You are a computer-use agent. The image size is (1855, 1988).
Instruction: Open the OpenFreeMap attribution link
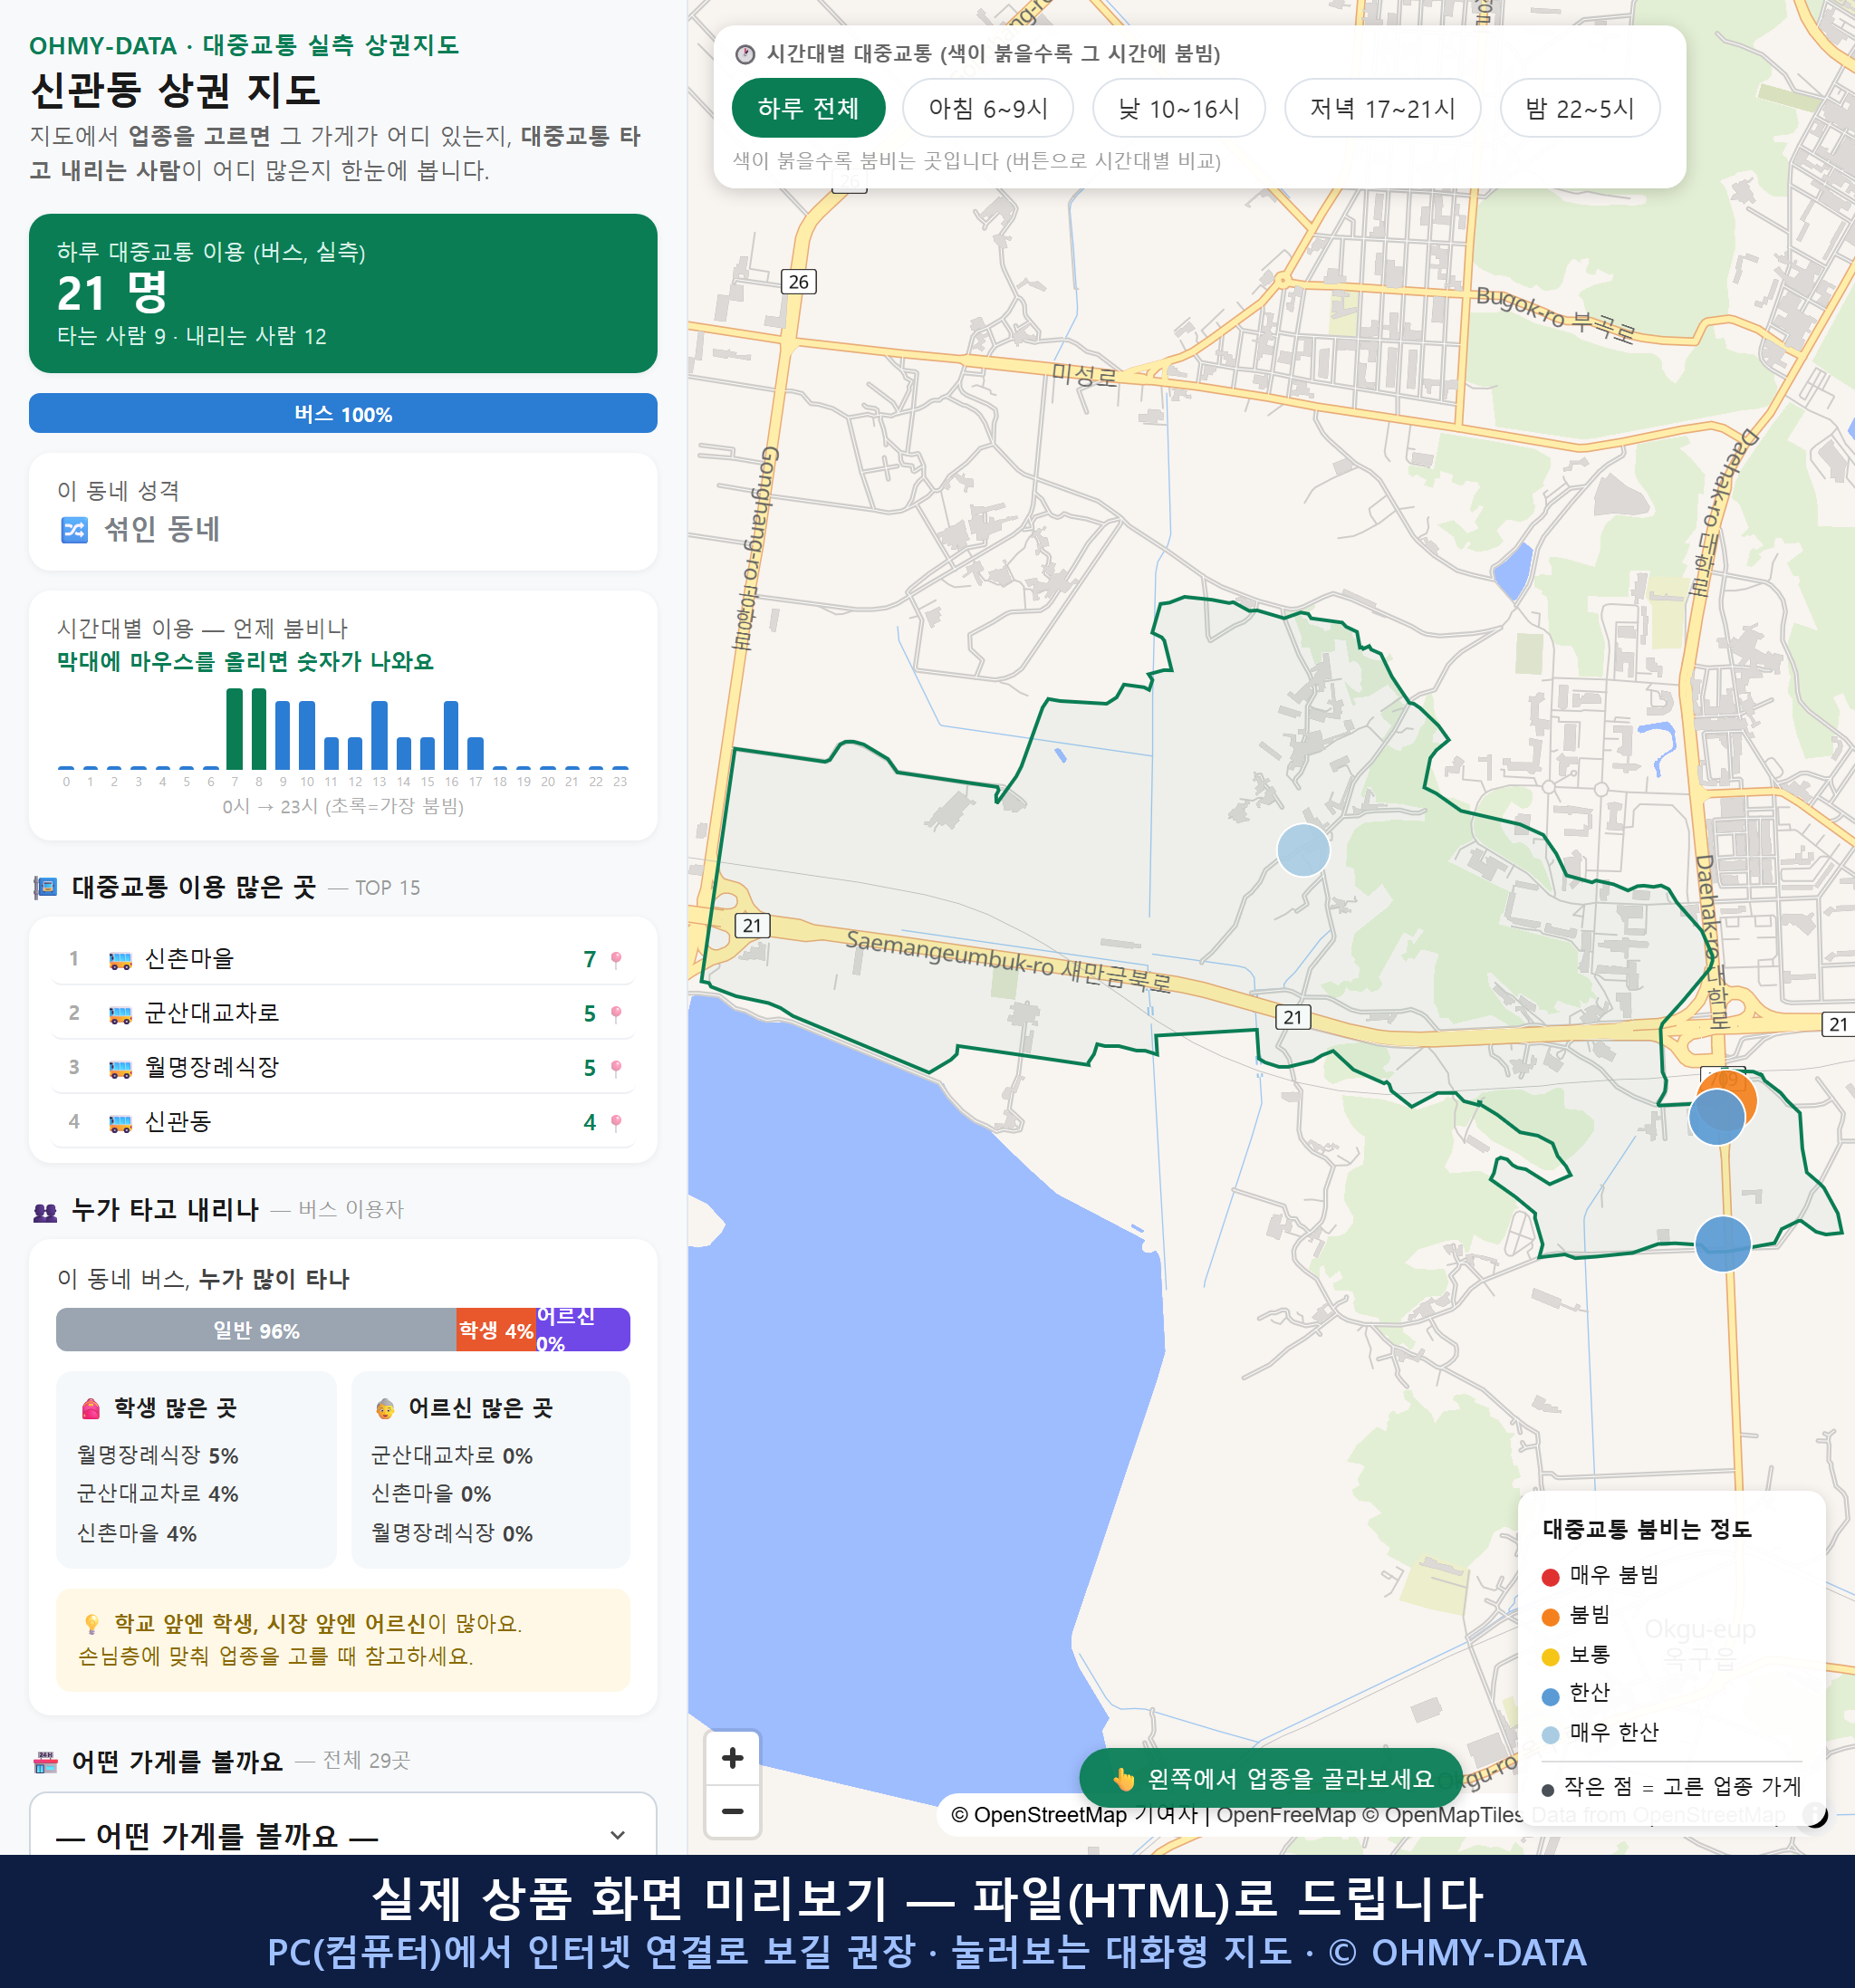click(x=1285, y=1815)
